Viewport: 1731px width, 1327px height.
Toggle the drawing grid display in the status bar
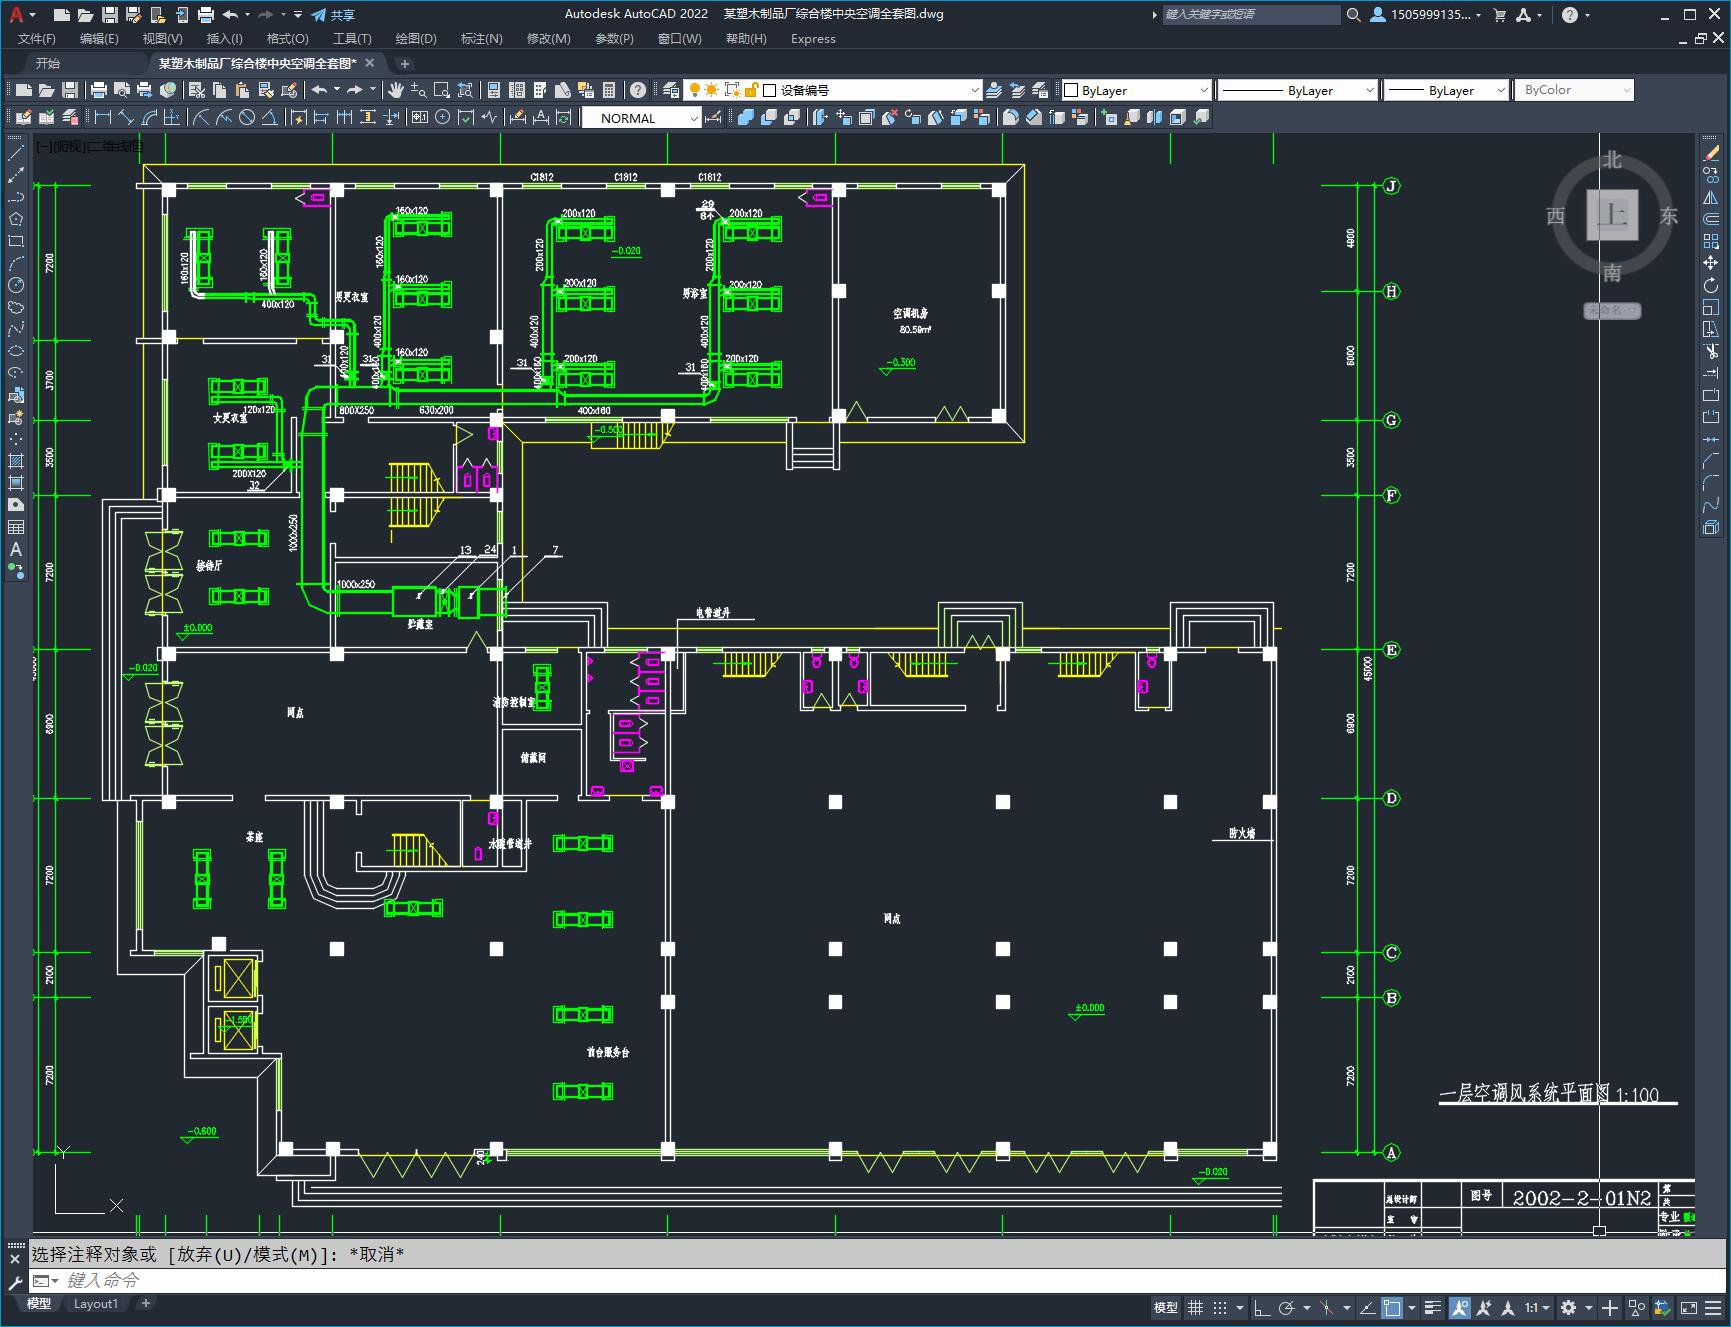(1195, 1307)
